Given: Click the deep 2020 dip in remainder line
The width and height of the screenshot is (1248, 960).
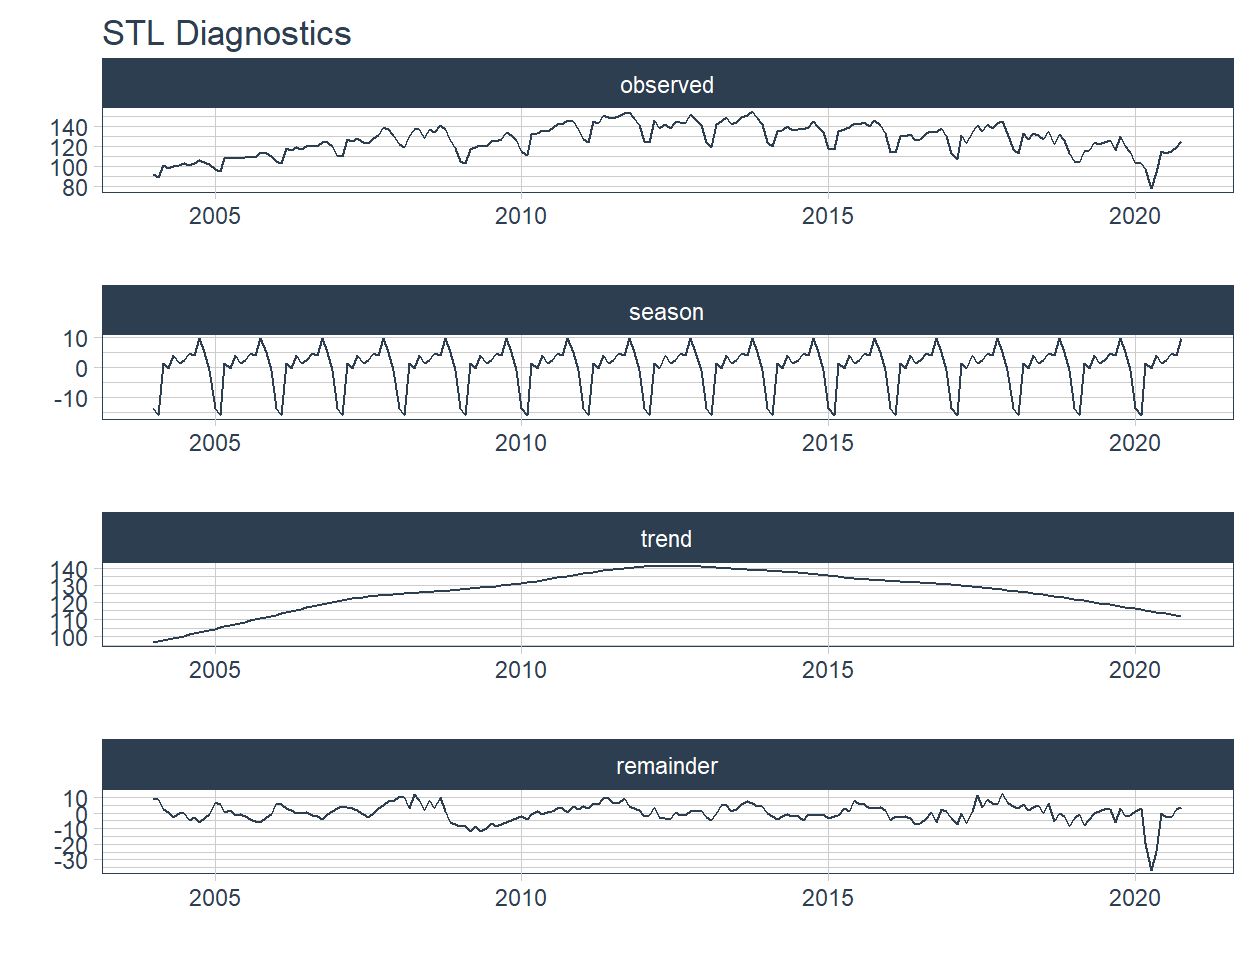Looking at the screenshot, I should click(1152, 868).
